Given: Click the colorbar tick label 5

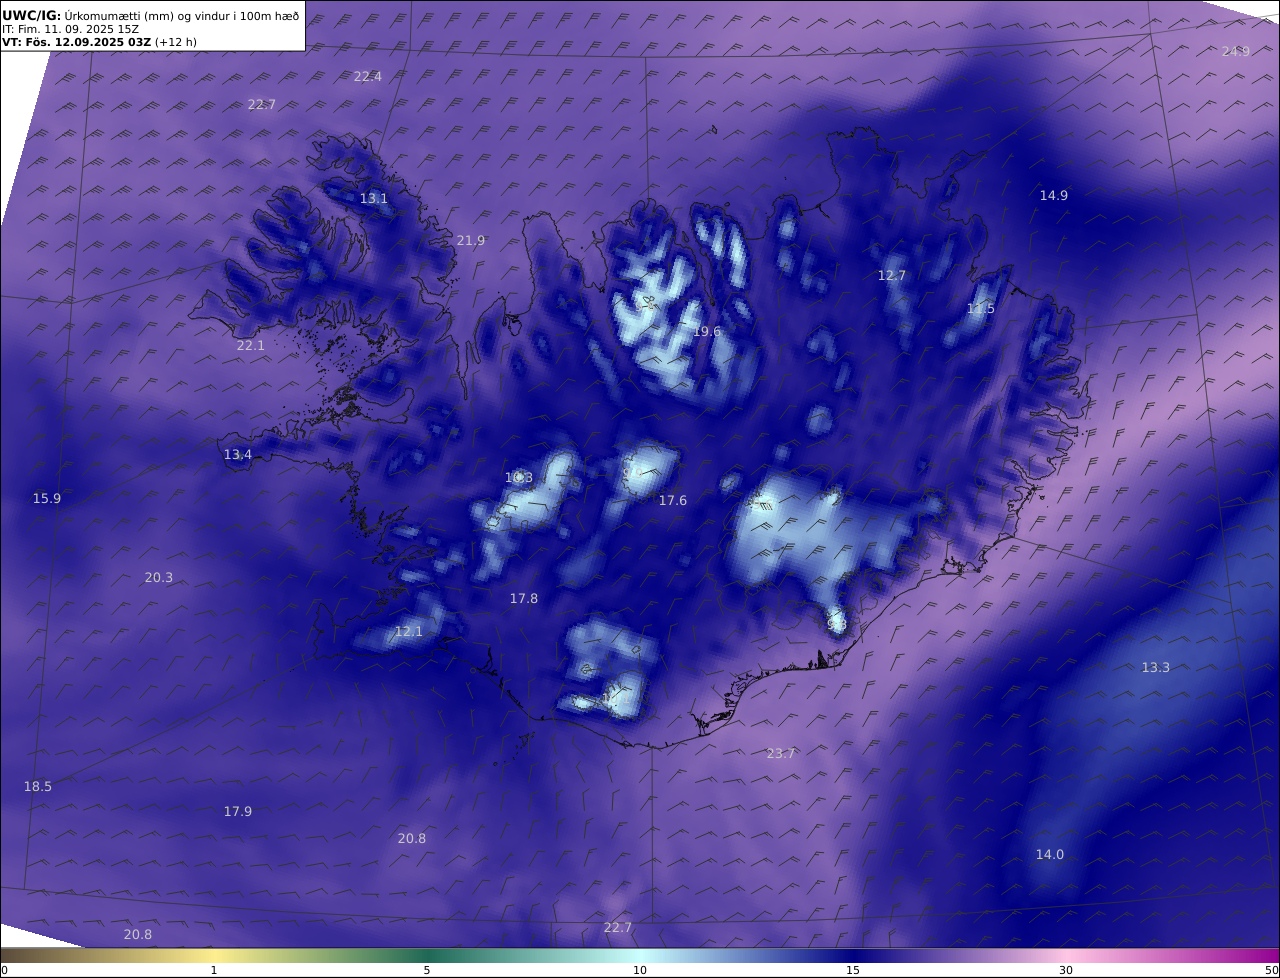Looking at the screenshot, I should click(427, 970).
